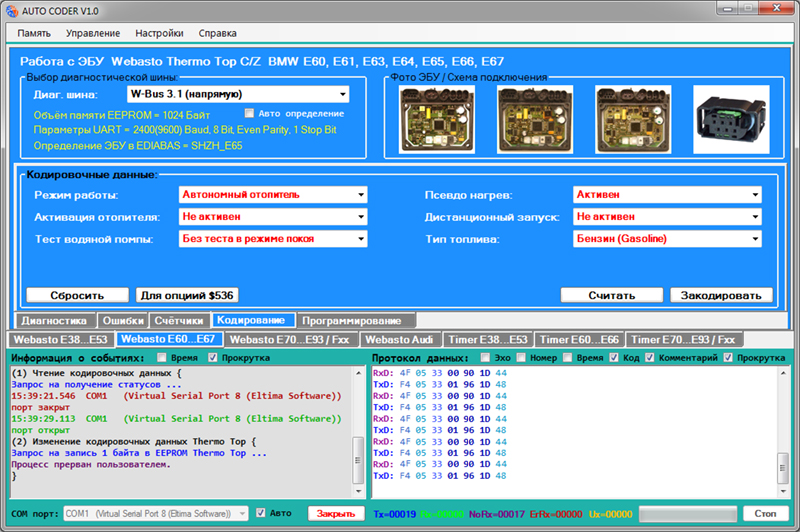Open the Справка menu
This screenshot has height=532, width=800.
[x=217, y=33]
